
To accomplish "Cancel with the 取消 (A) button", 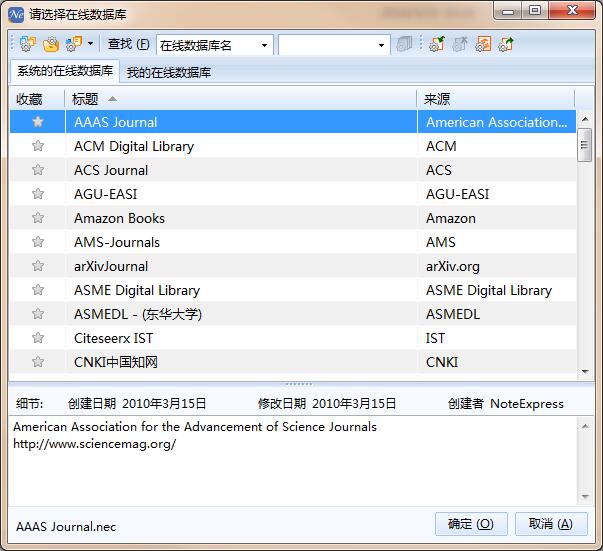I will click(x=551, y=524).
